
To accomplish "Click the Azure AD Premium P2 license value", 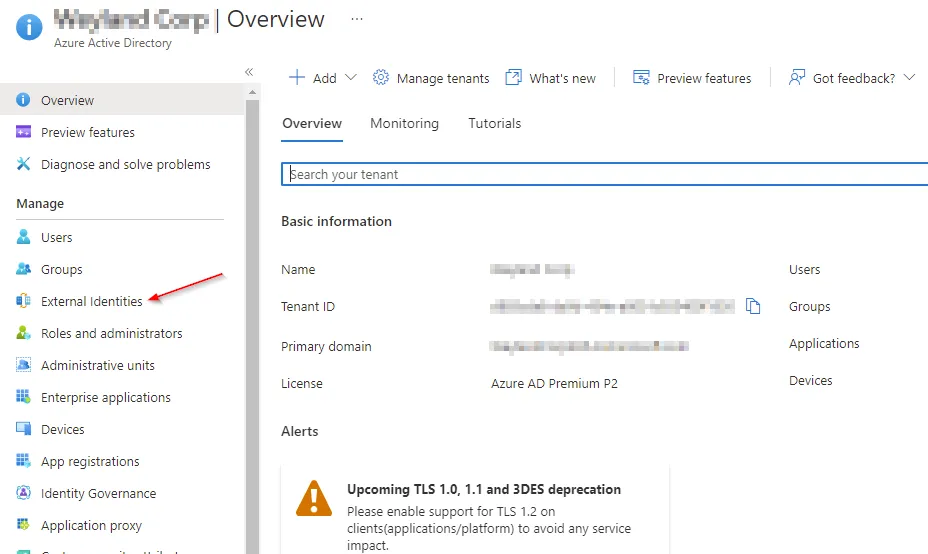I will click(554, 383).
